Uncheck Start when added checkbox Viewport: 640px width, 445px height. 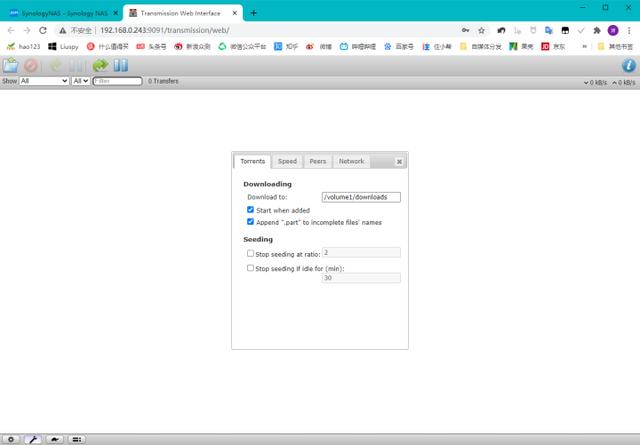[x=250, y=210]
